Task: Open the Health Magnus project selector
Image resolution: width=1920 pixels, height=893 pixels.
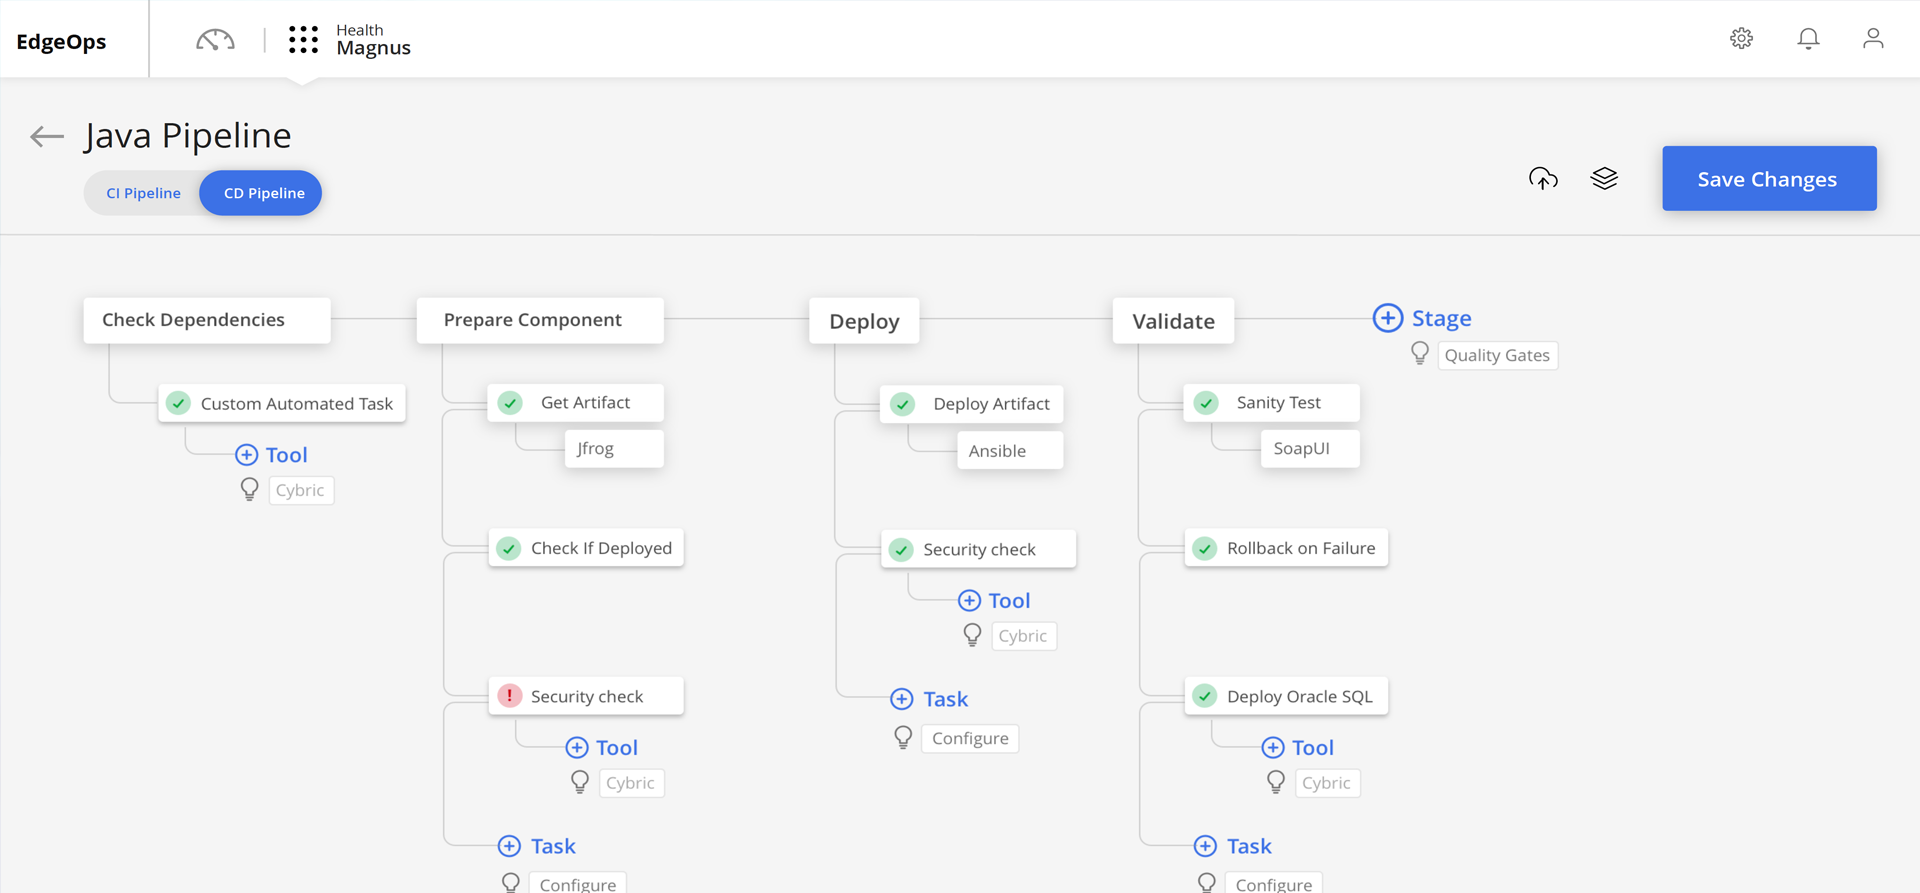Action: point(373,40)
